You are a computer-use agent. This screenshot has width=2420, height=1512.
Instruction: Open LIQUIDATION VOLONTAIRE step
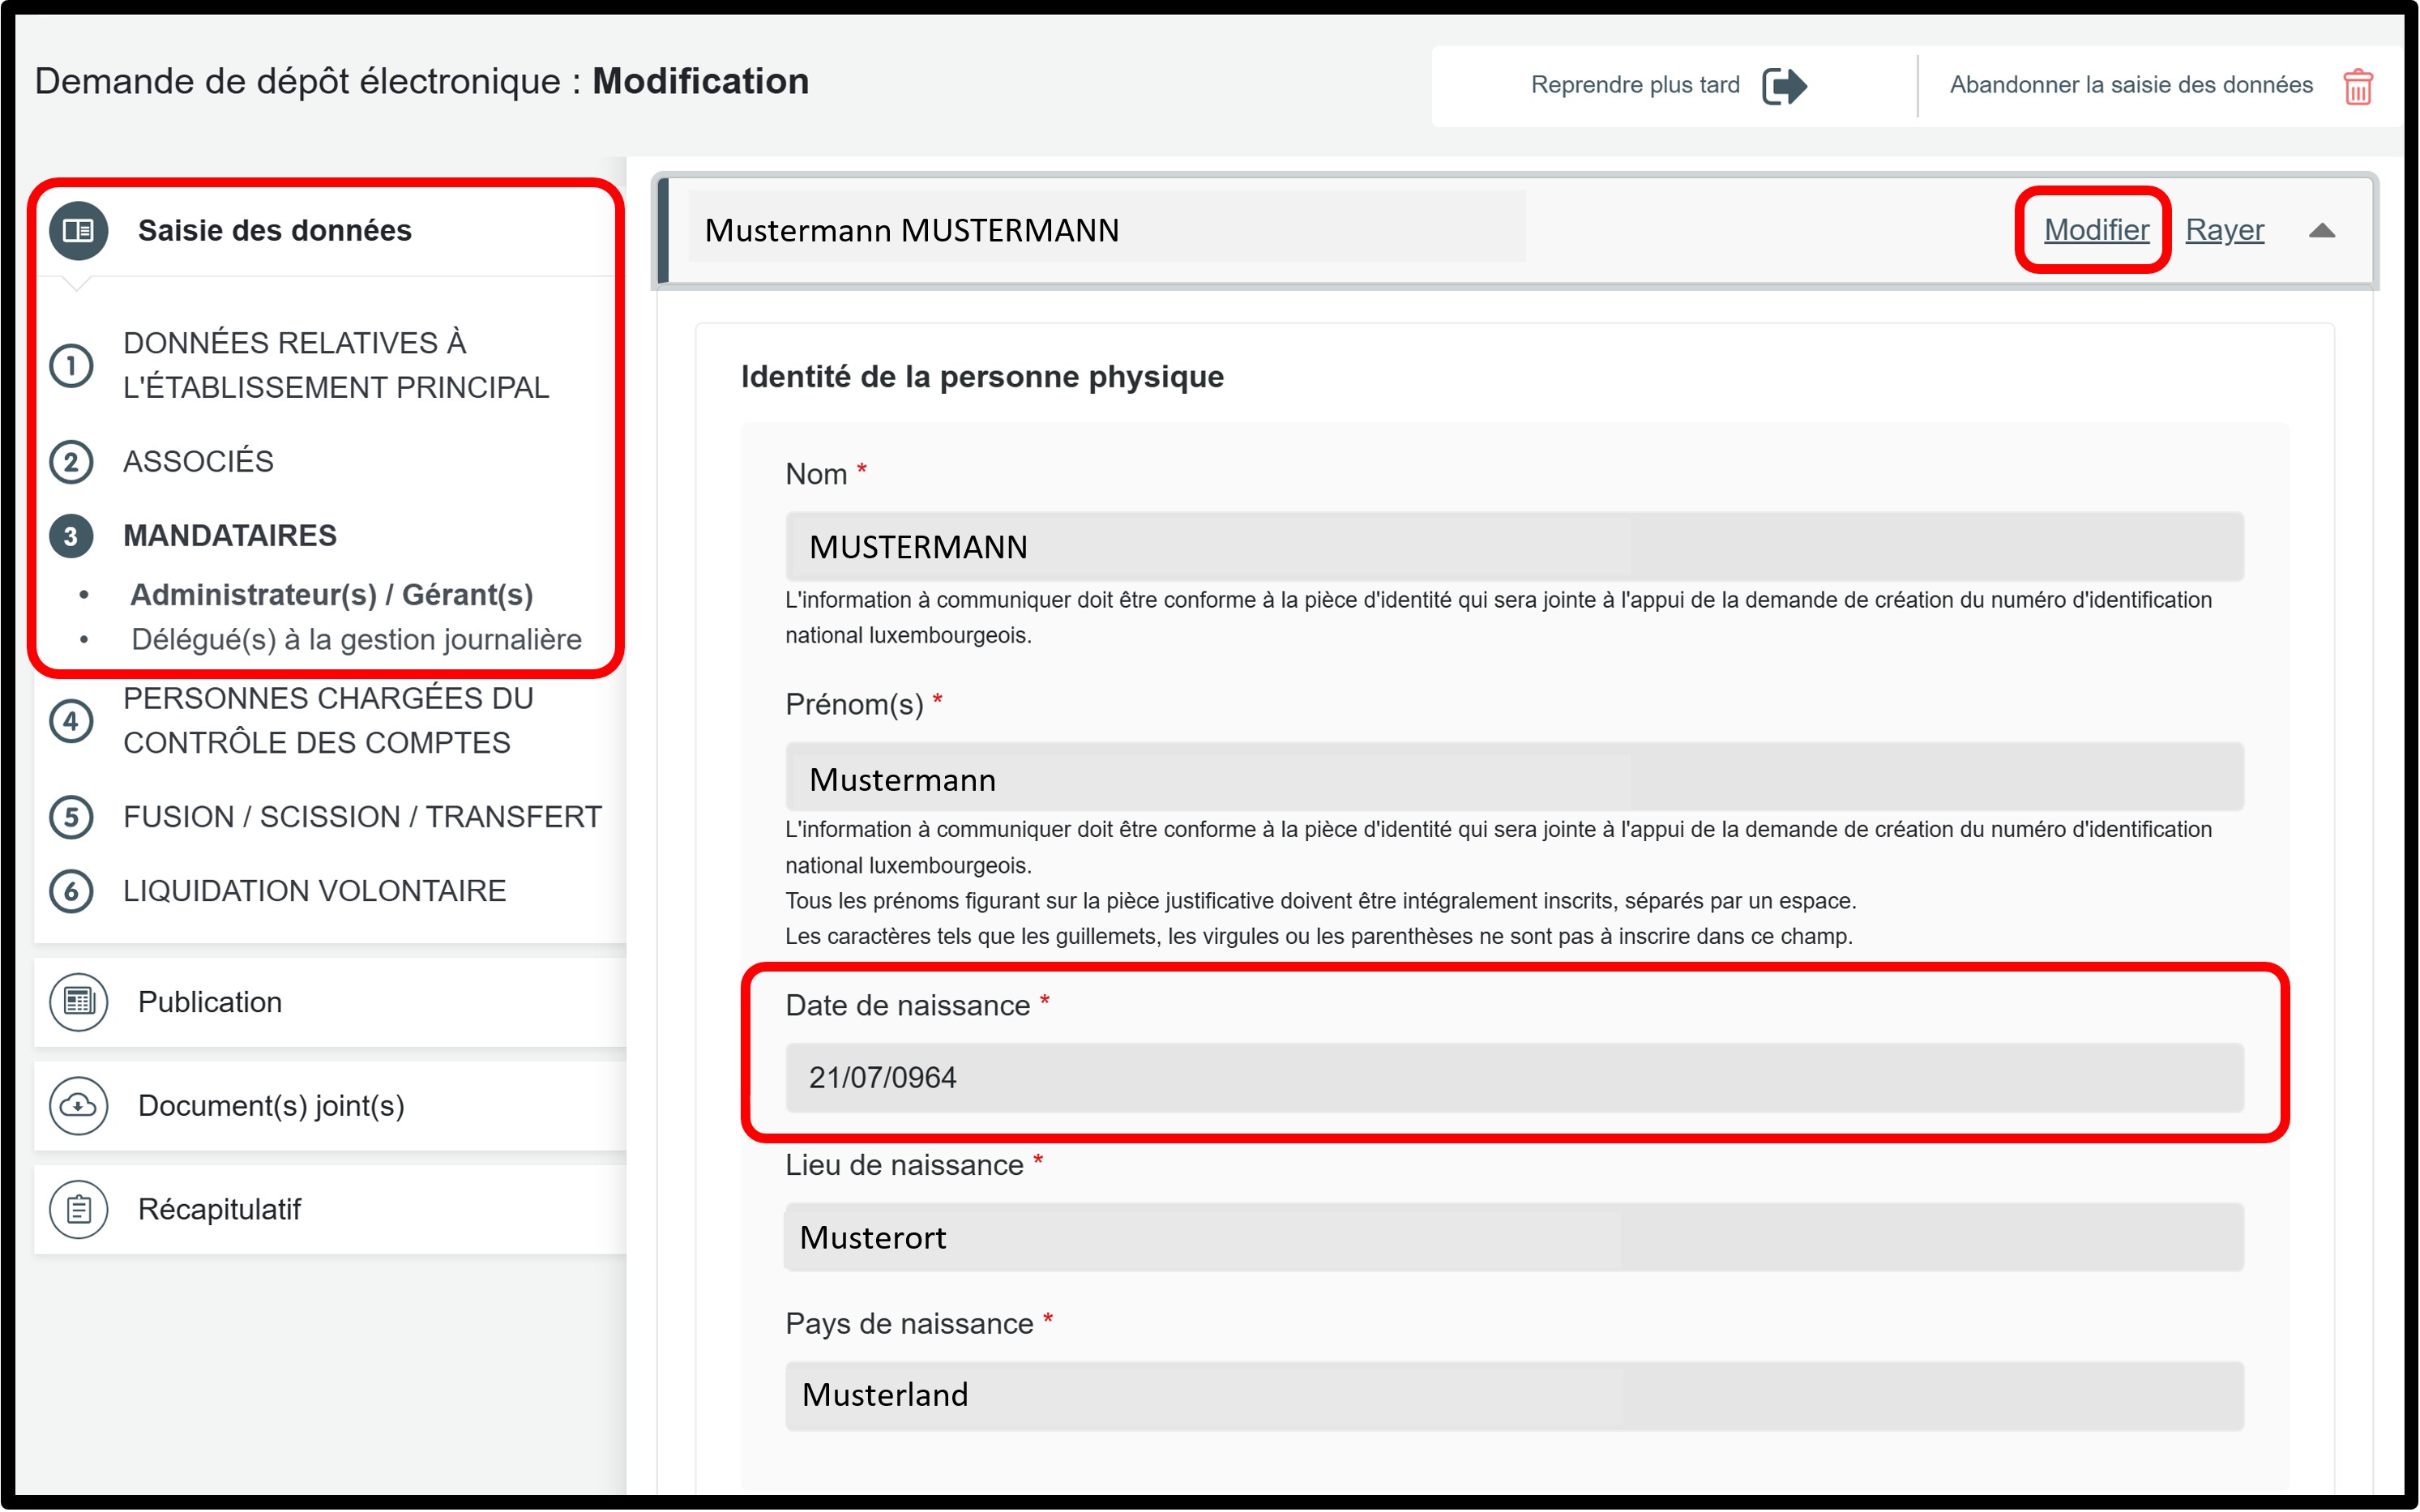pyautogui.click(x=314, y=891)
